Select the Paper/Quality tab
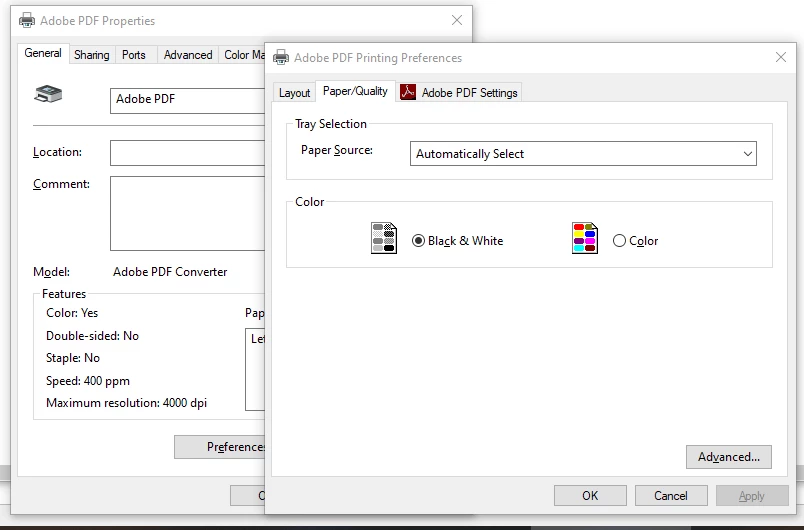Screen dimensions: 804x530 [355, 91]
